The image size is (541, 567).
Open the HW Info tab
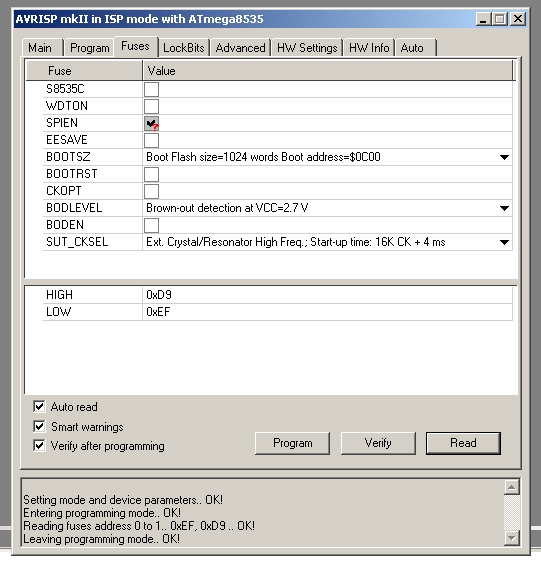369,48
